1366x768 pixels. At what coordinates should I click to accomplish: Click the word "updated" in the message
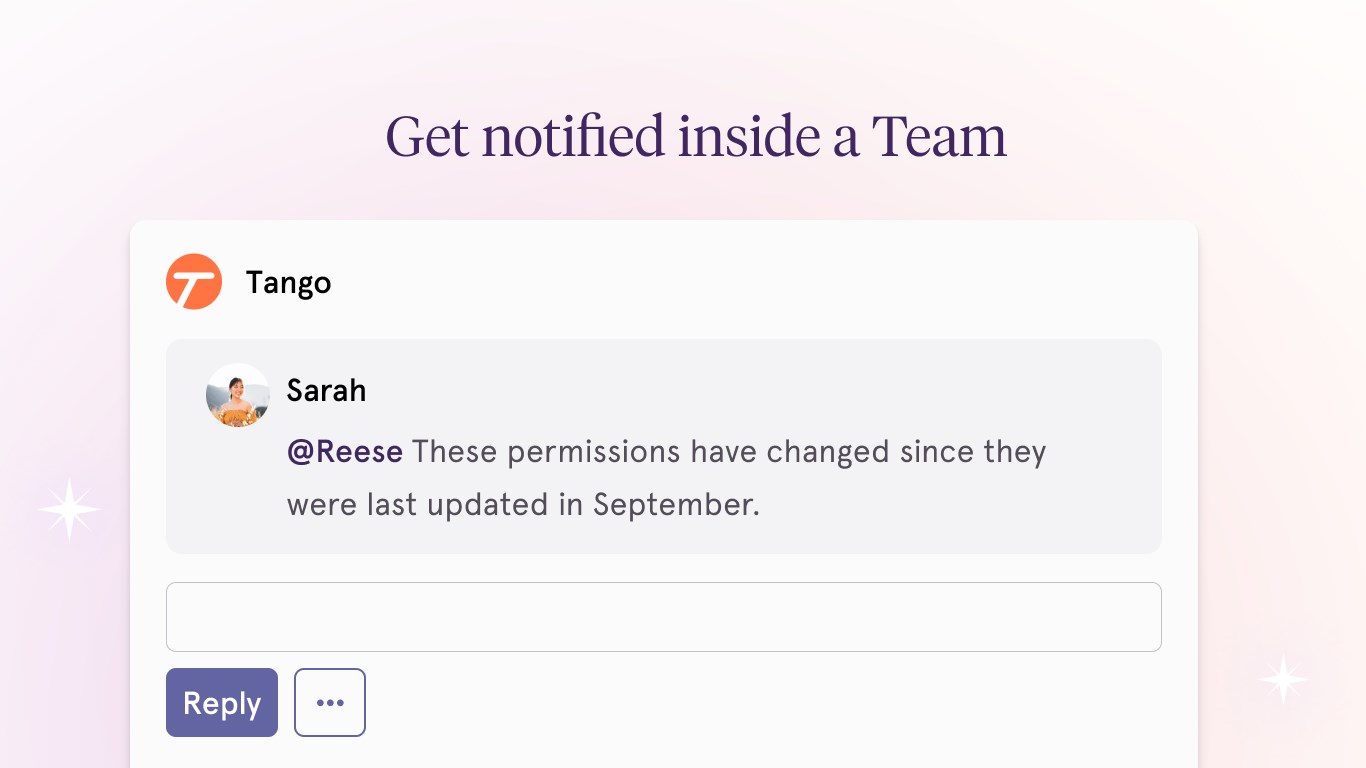click(488, 504)
